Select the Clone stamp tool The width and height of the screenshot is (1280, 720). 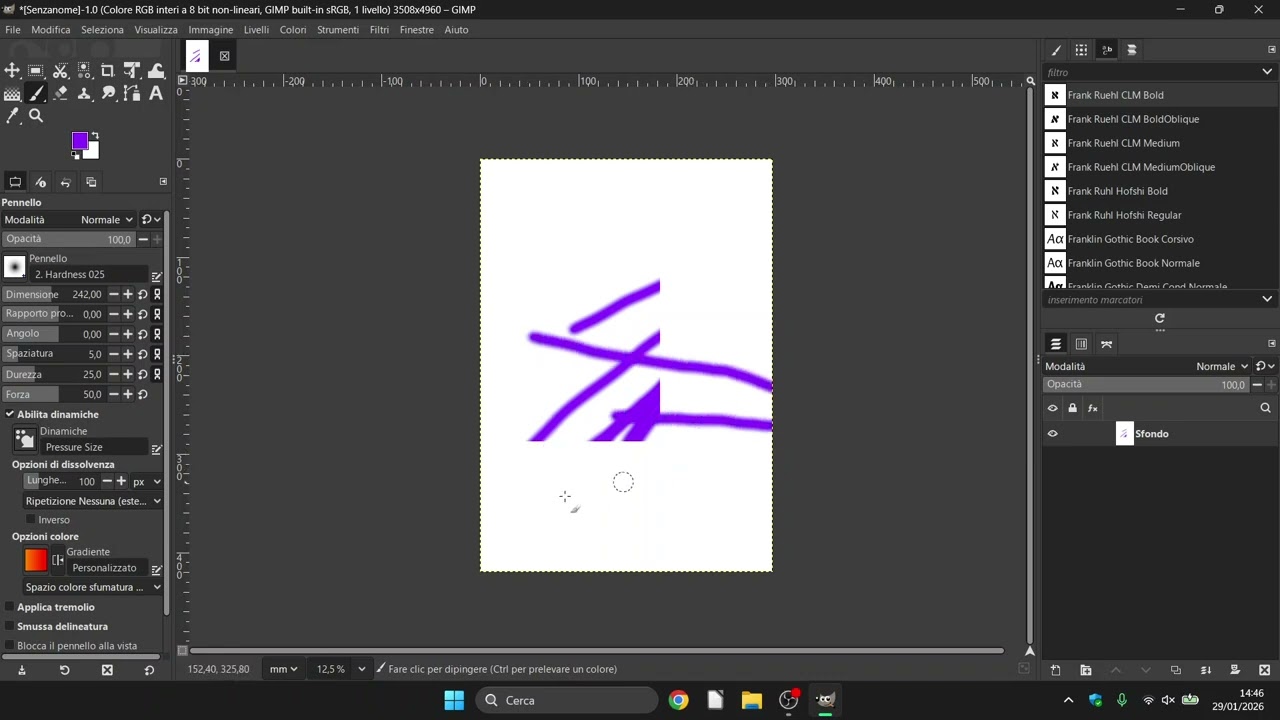pos(84,94)
